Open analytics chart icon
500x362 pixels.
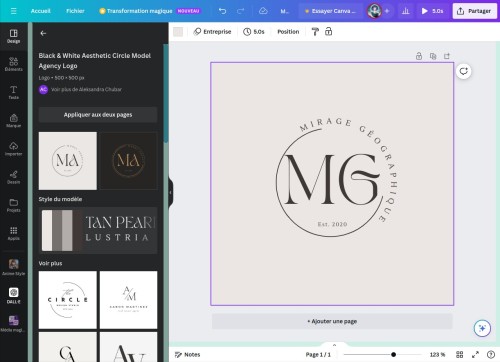coord(406,11)
